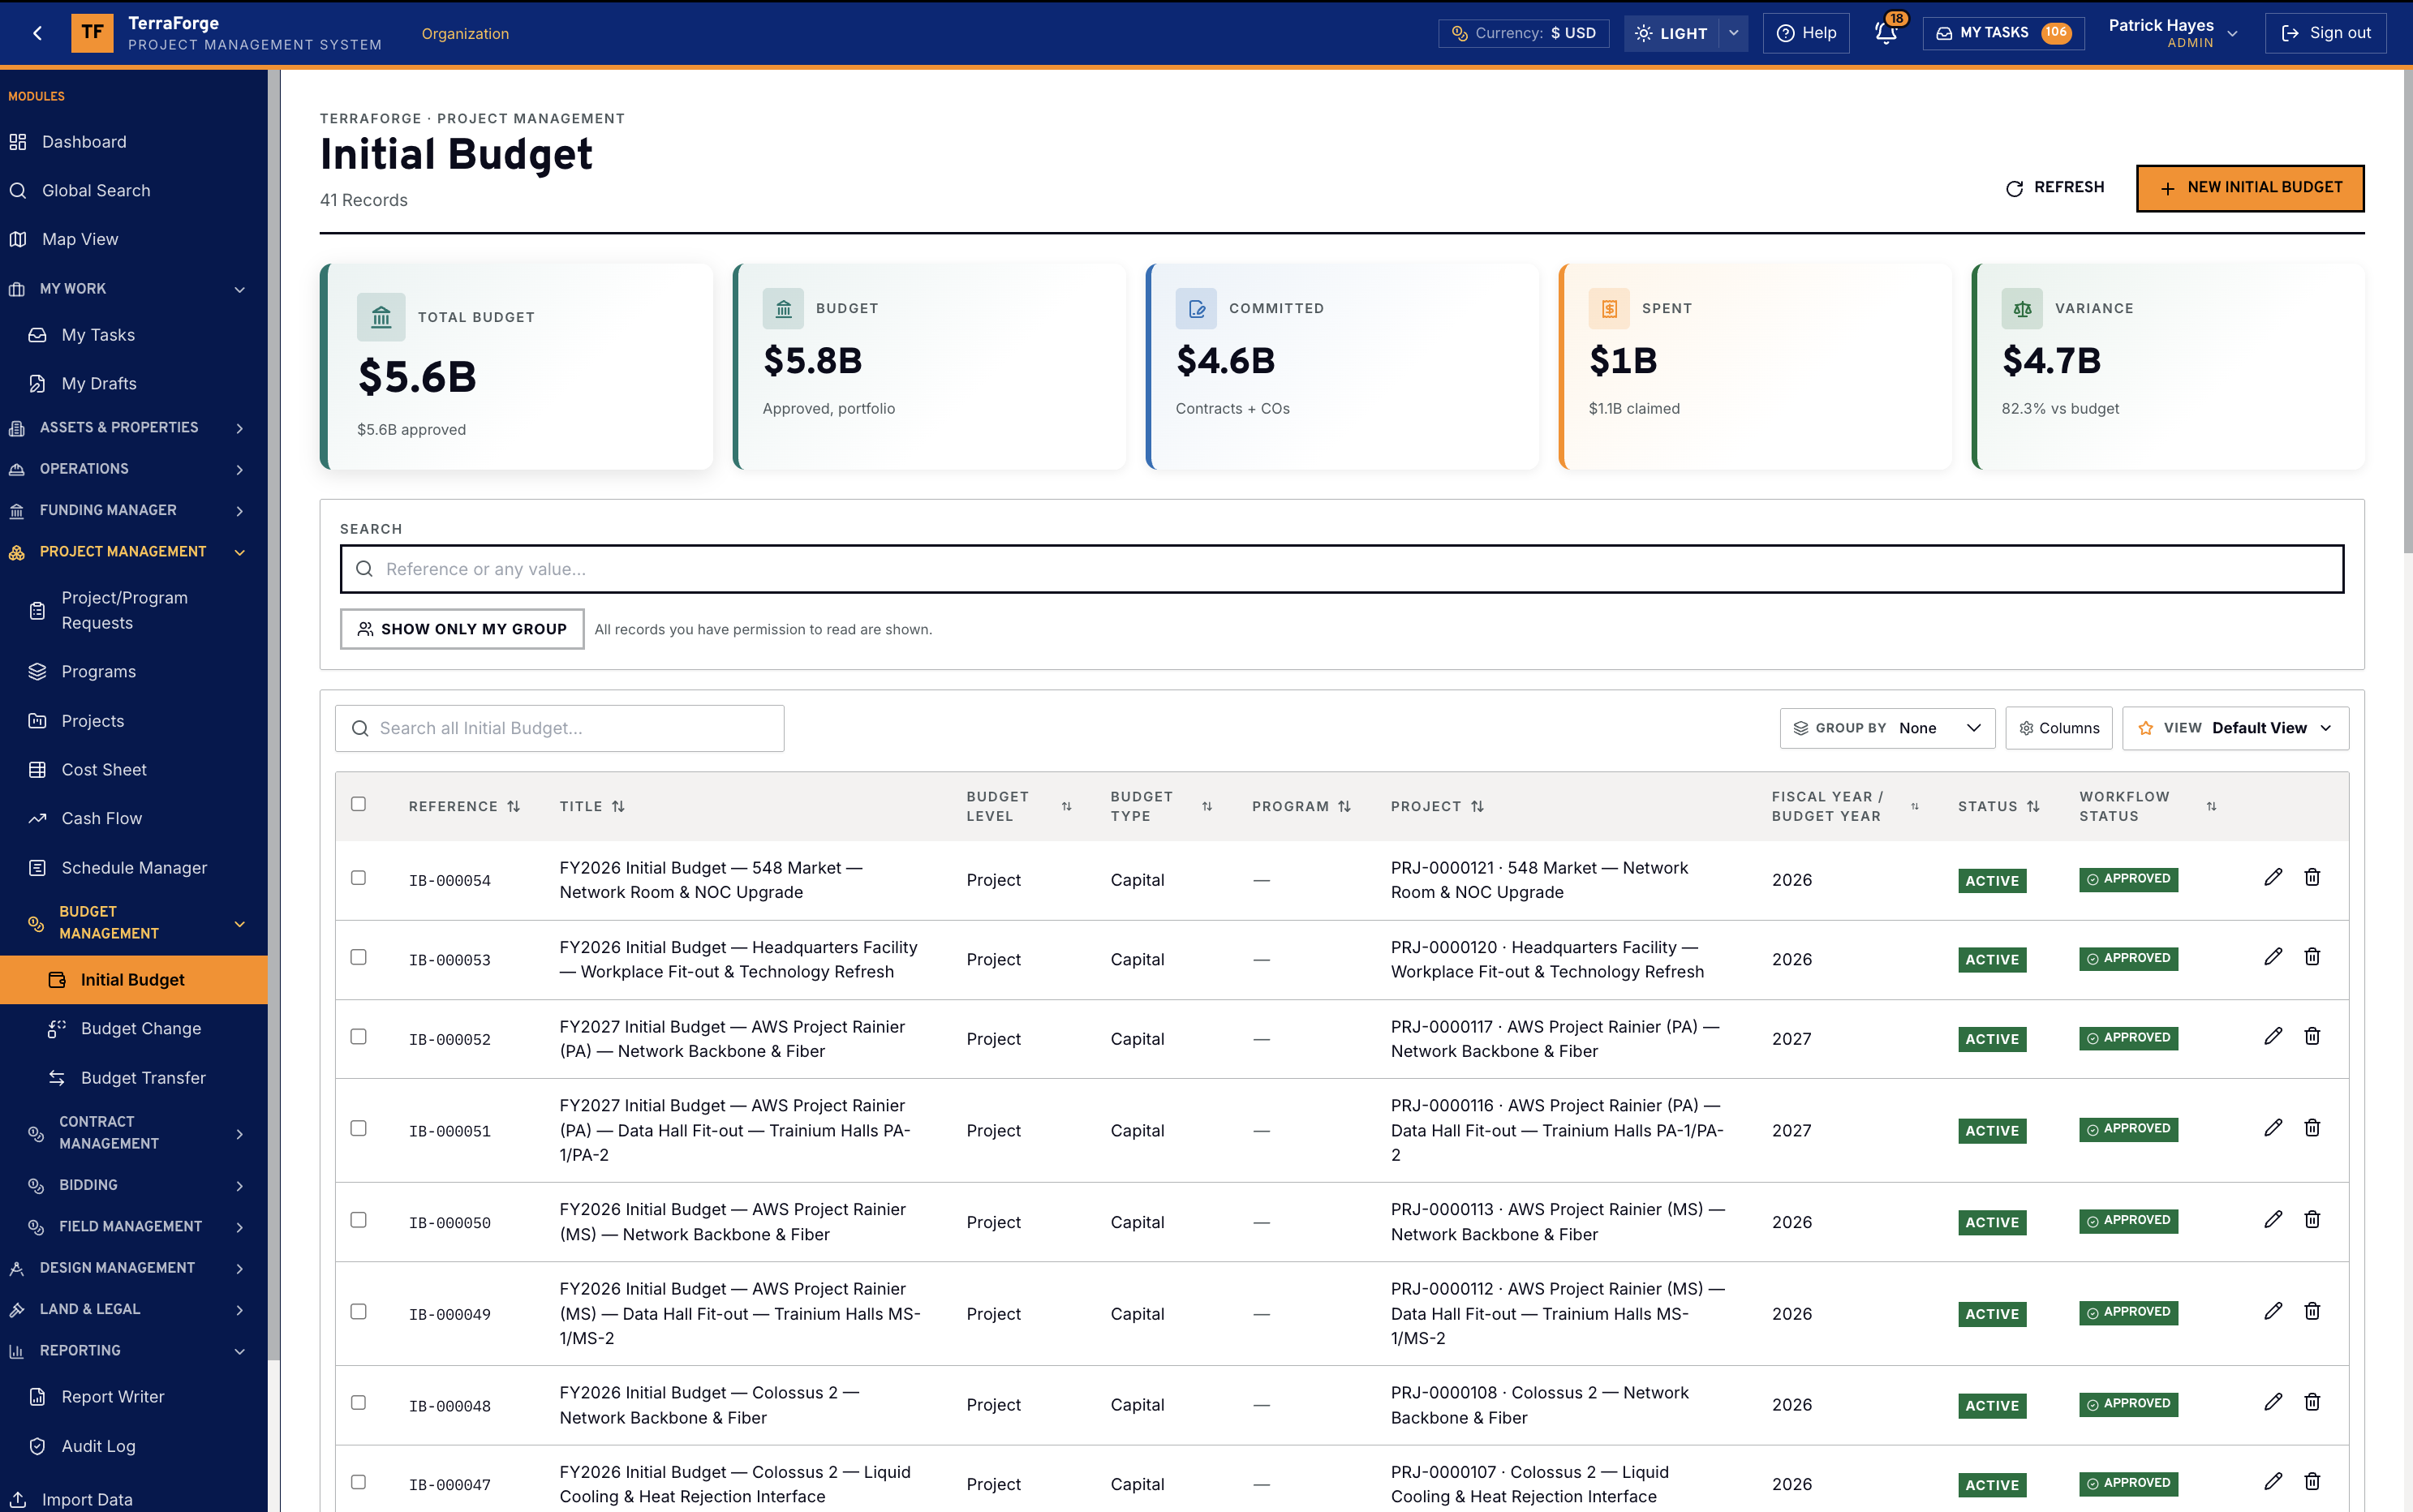Delete record IB-000051 with trash icon

tap(2312, 1128)
